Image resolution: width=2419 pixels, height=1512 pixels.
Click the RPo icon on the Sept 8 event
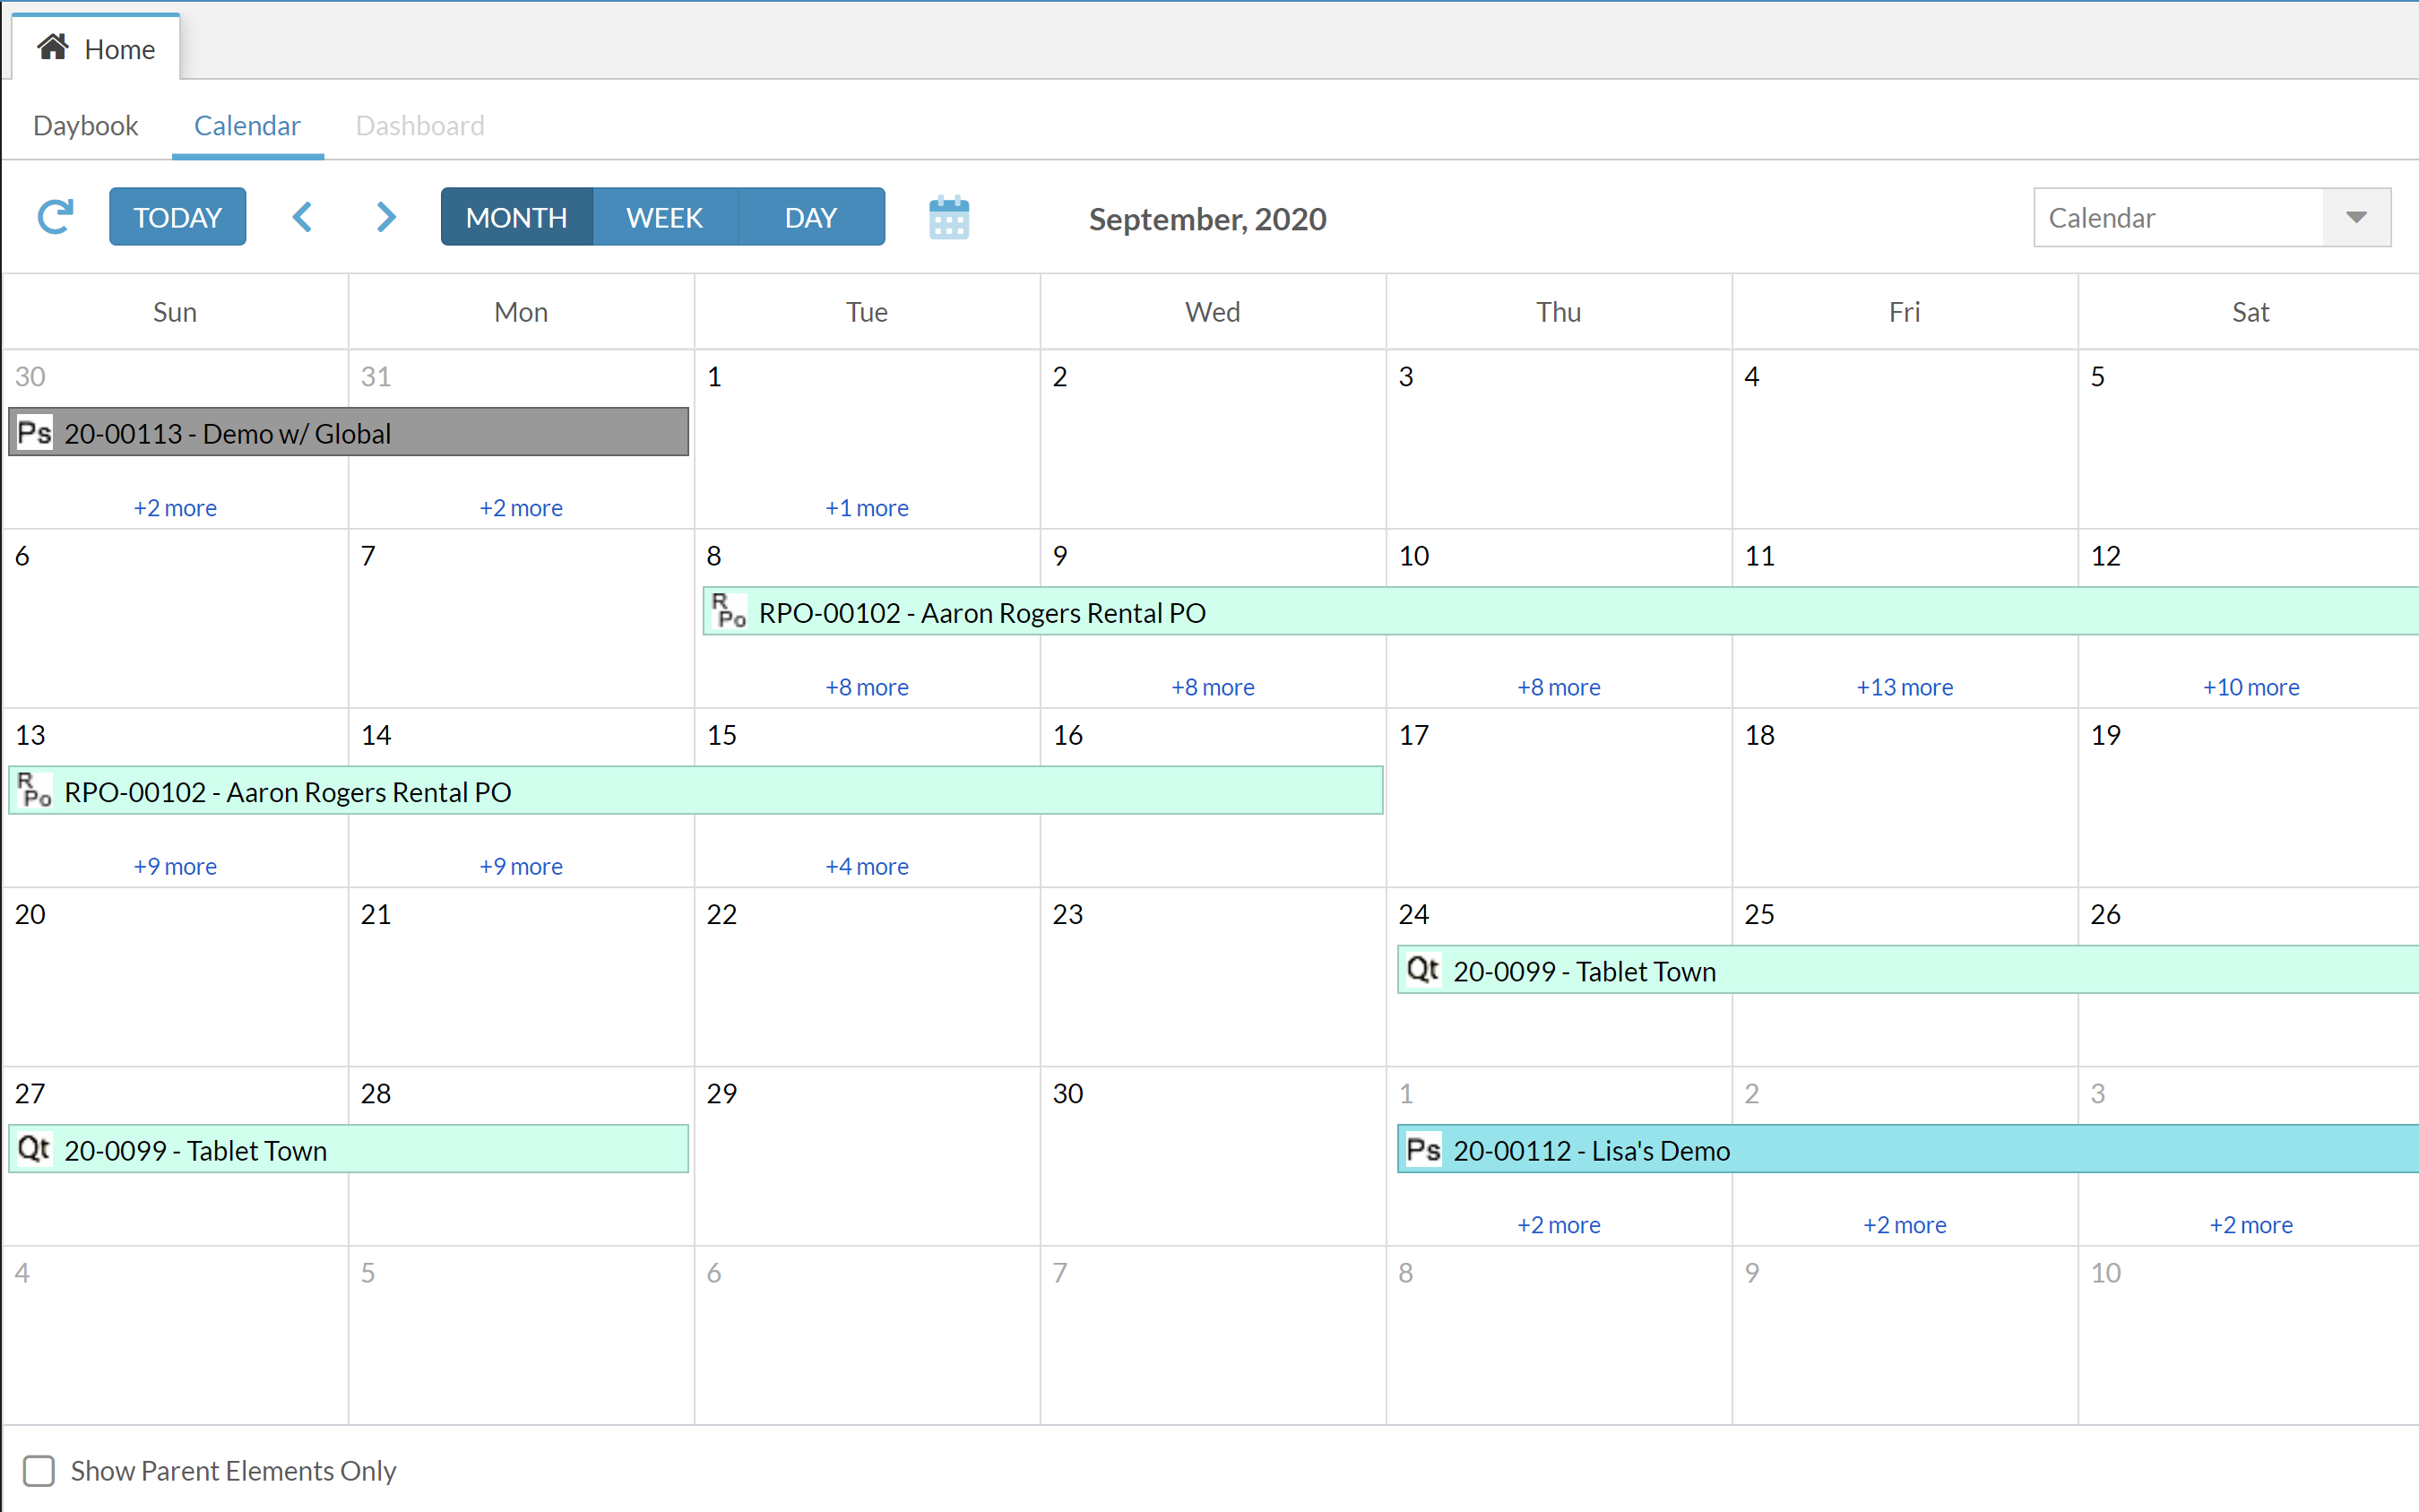pyautogui.click(x=729, y=612)
